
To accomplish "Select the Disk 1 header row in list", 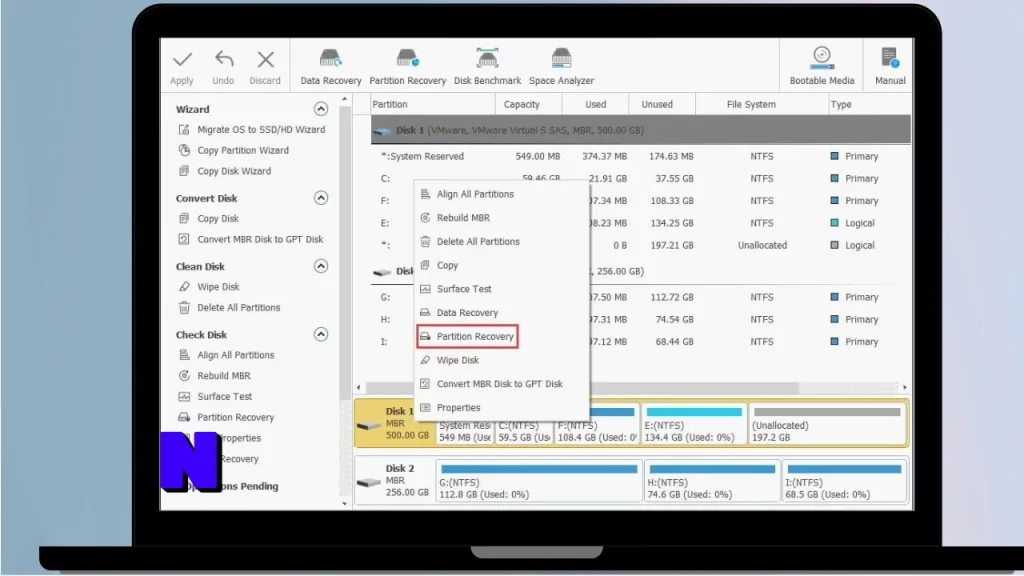I will 641,130.
